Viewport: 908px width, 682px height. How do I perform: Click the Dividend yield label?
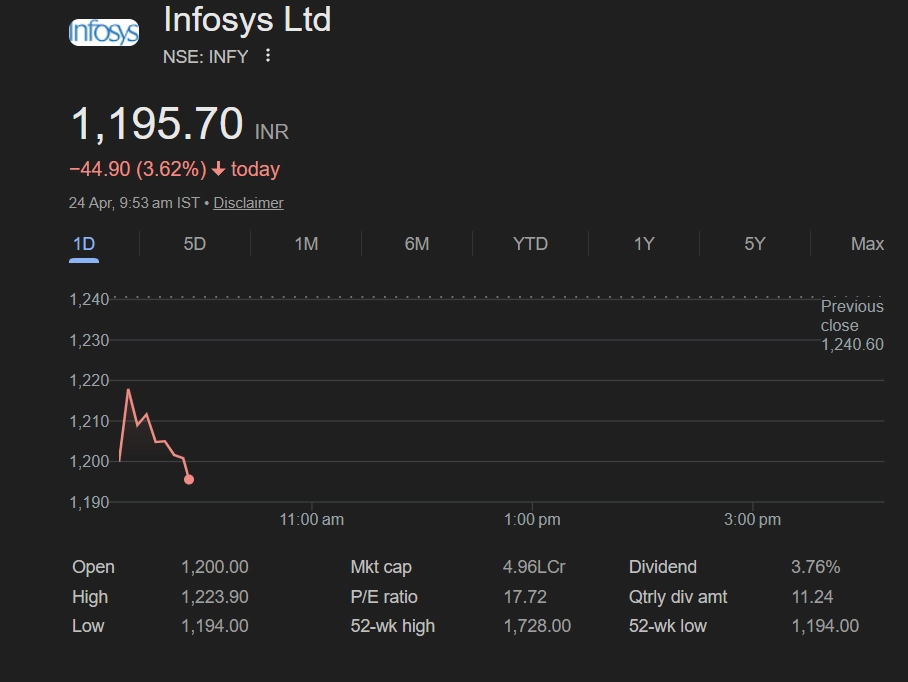tap(663, 567)
